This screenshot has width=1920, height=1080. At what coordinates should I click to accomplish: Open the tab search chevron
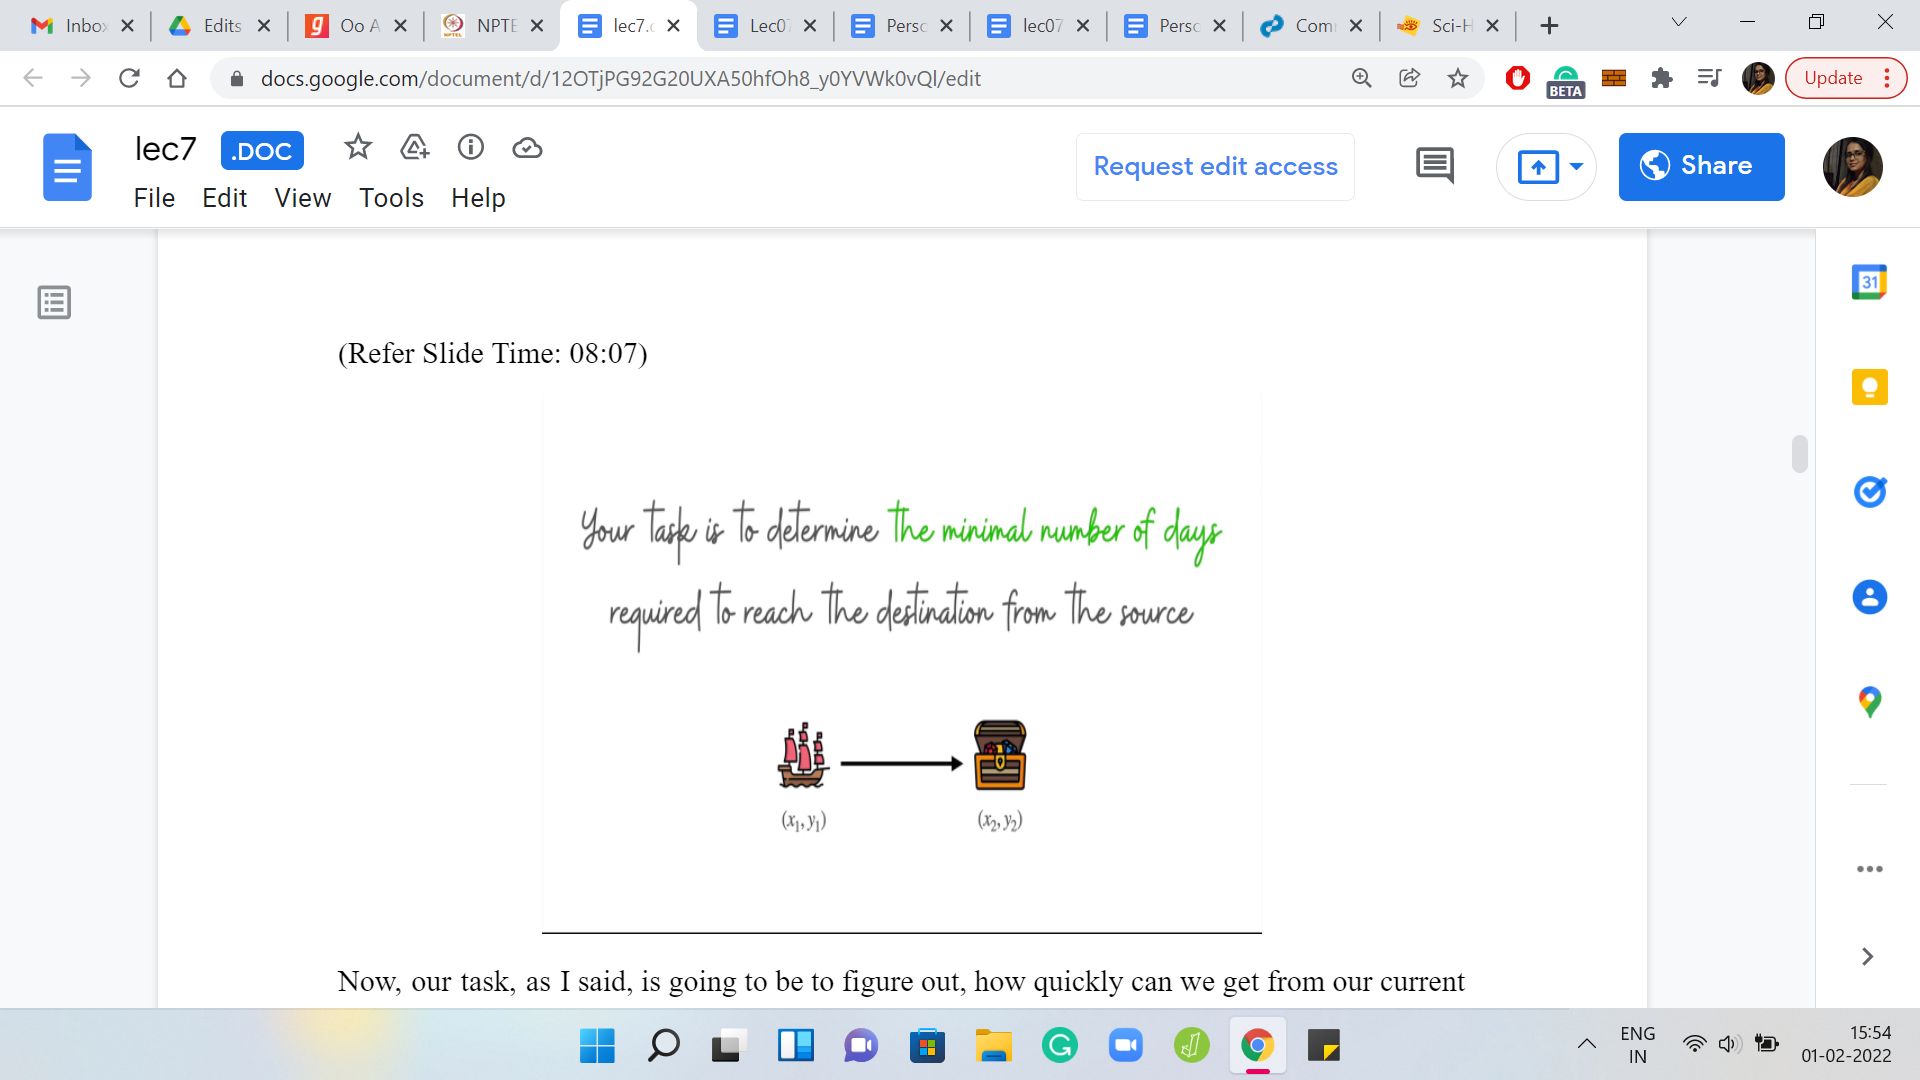coord(1679,23)
